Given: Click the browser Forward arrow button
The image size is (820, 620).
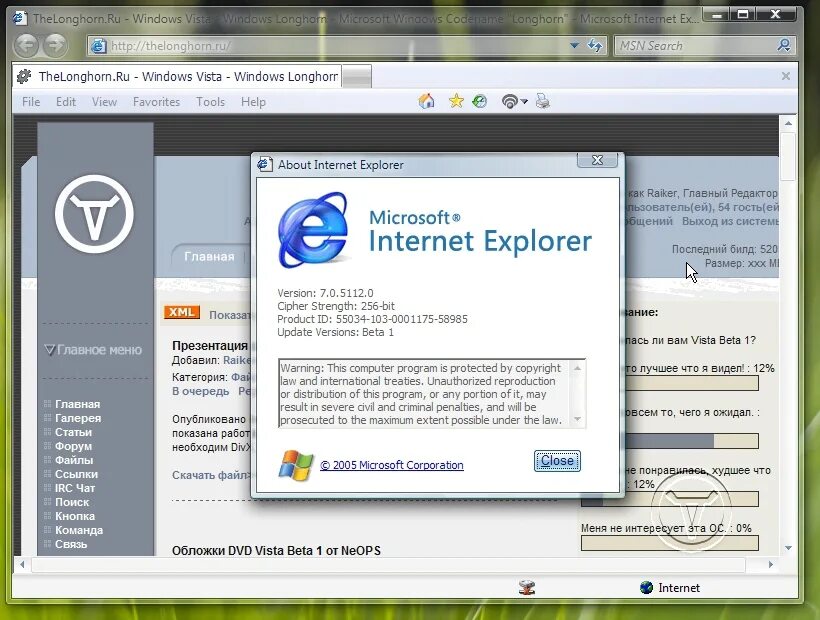Looking at the screenshot, I should click(x=54, y=45).
